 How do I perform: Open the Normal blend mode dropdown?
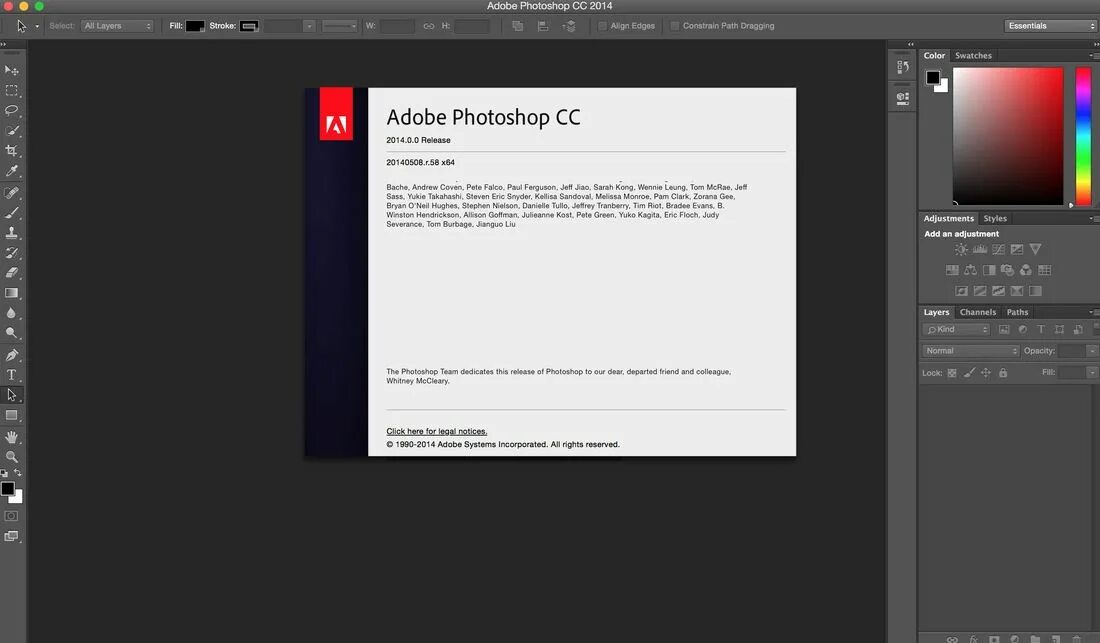(x=970, y=351)
